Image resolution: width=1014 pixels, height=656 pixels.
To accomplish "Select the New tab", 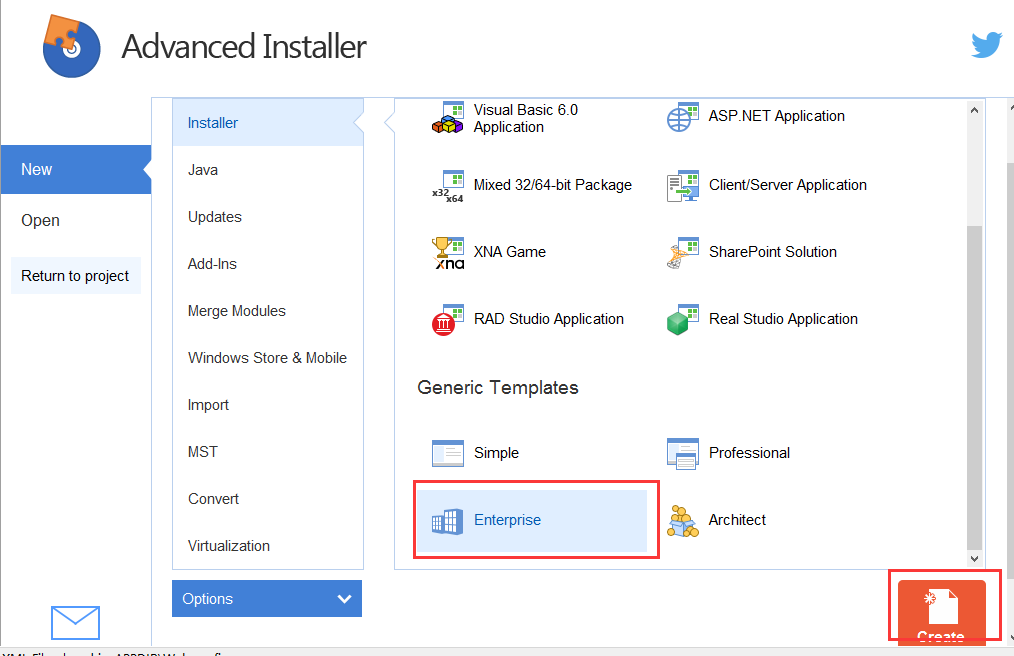I will click(x=76, y=169).
